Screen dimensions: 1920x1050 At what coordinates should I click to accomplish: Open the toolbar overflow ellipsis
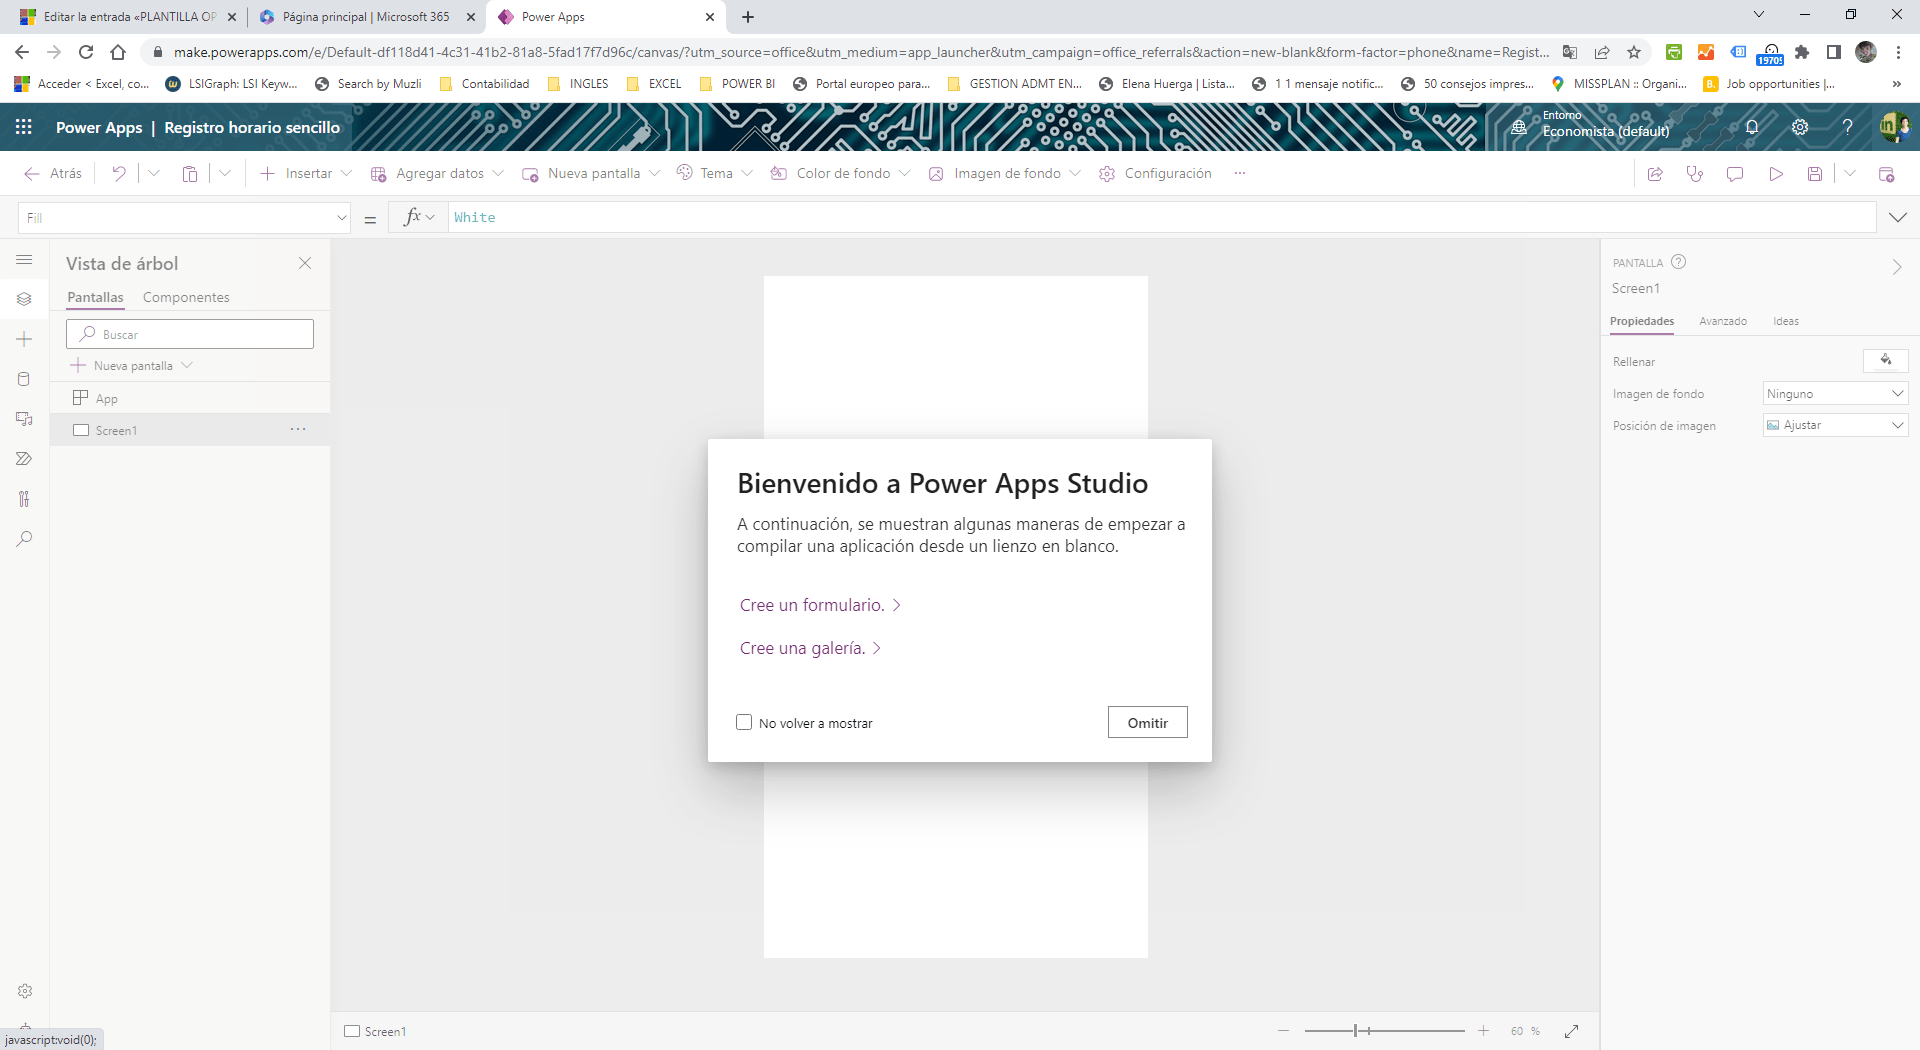tap(1240, 173)
